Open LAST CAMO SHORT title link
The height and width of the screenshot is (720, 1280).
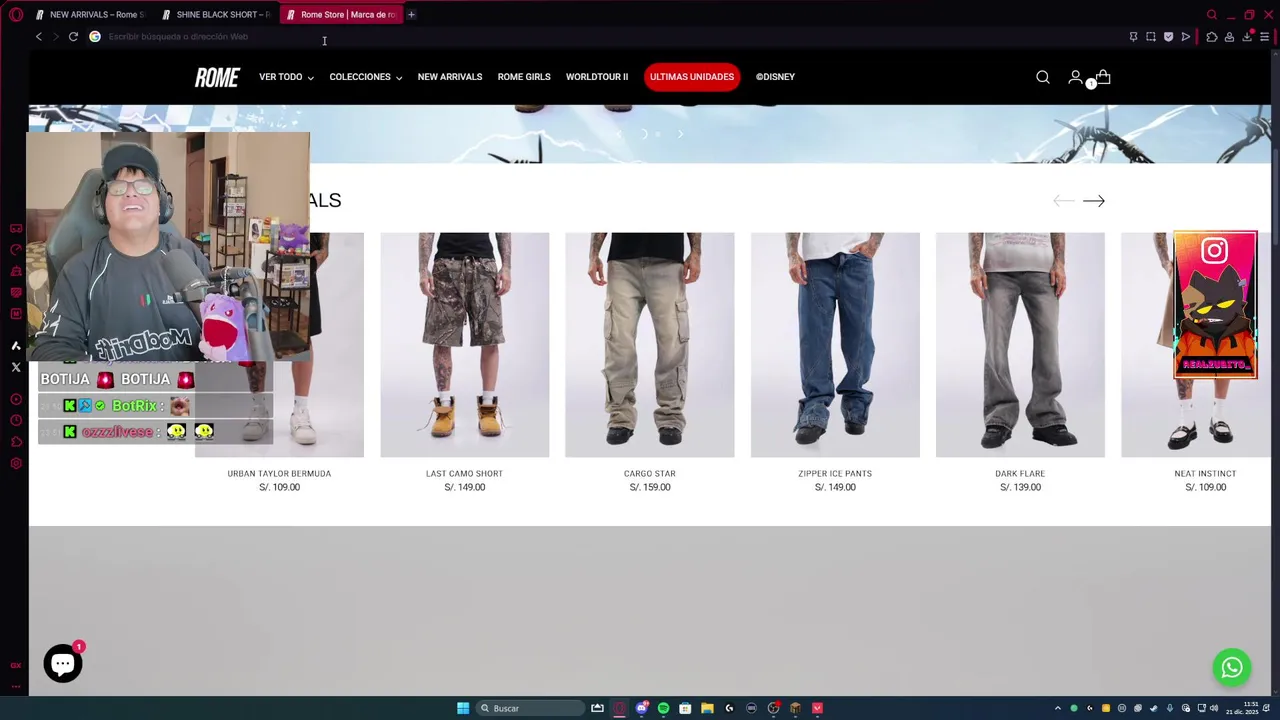464,474
